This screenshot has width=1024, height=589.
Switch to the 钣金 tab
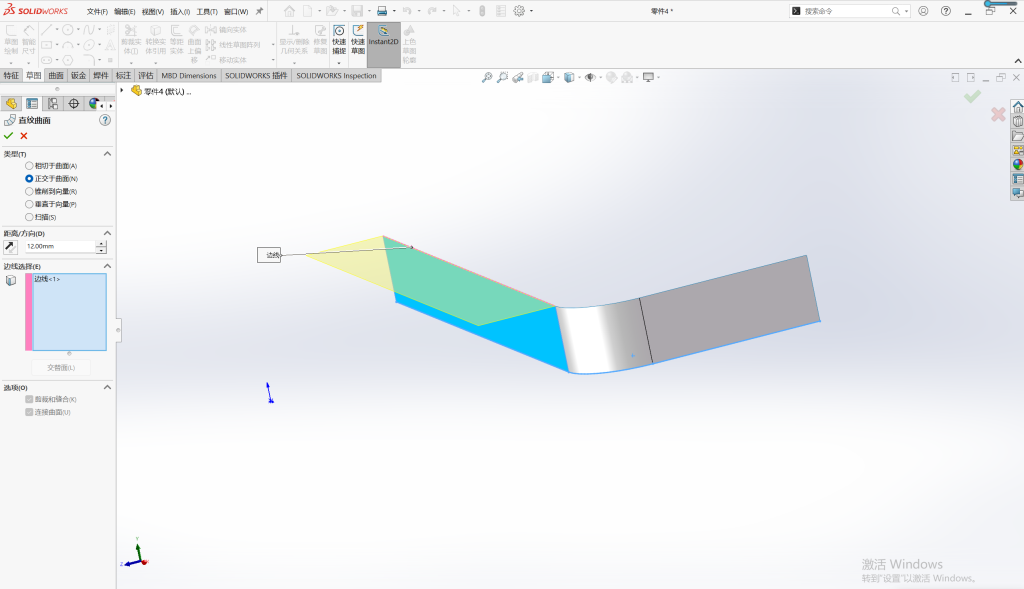pyautogui.click(x=78, y=76)
